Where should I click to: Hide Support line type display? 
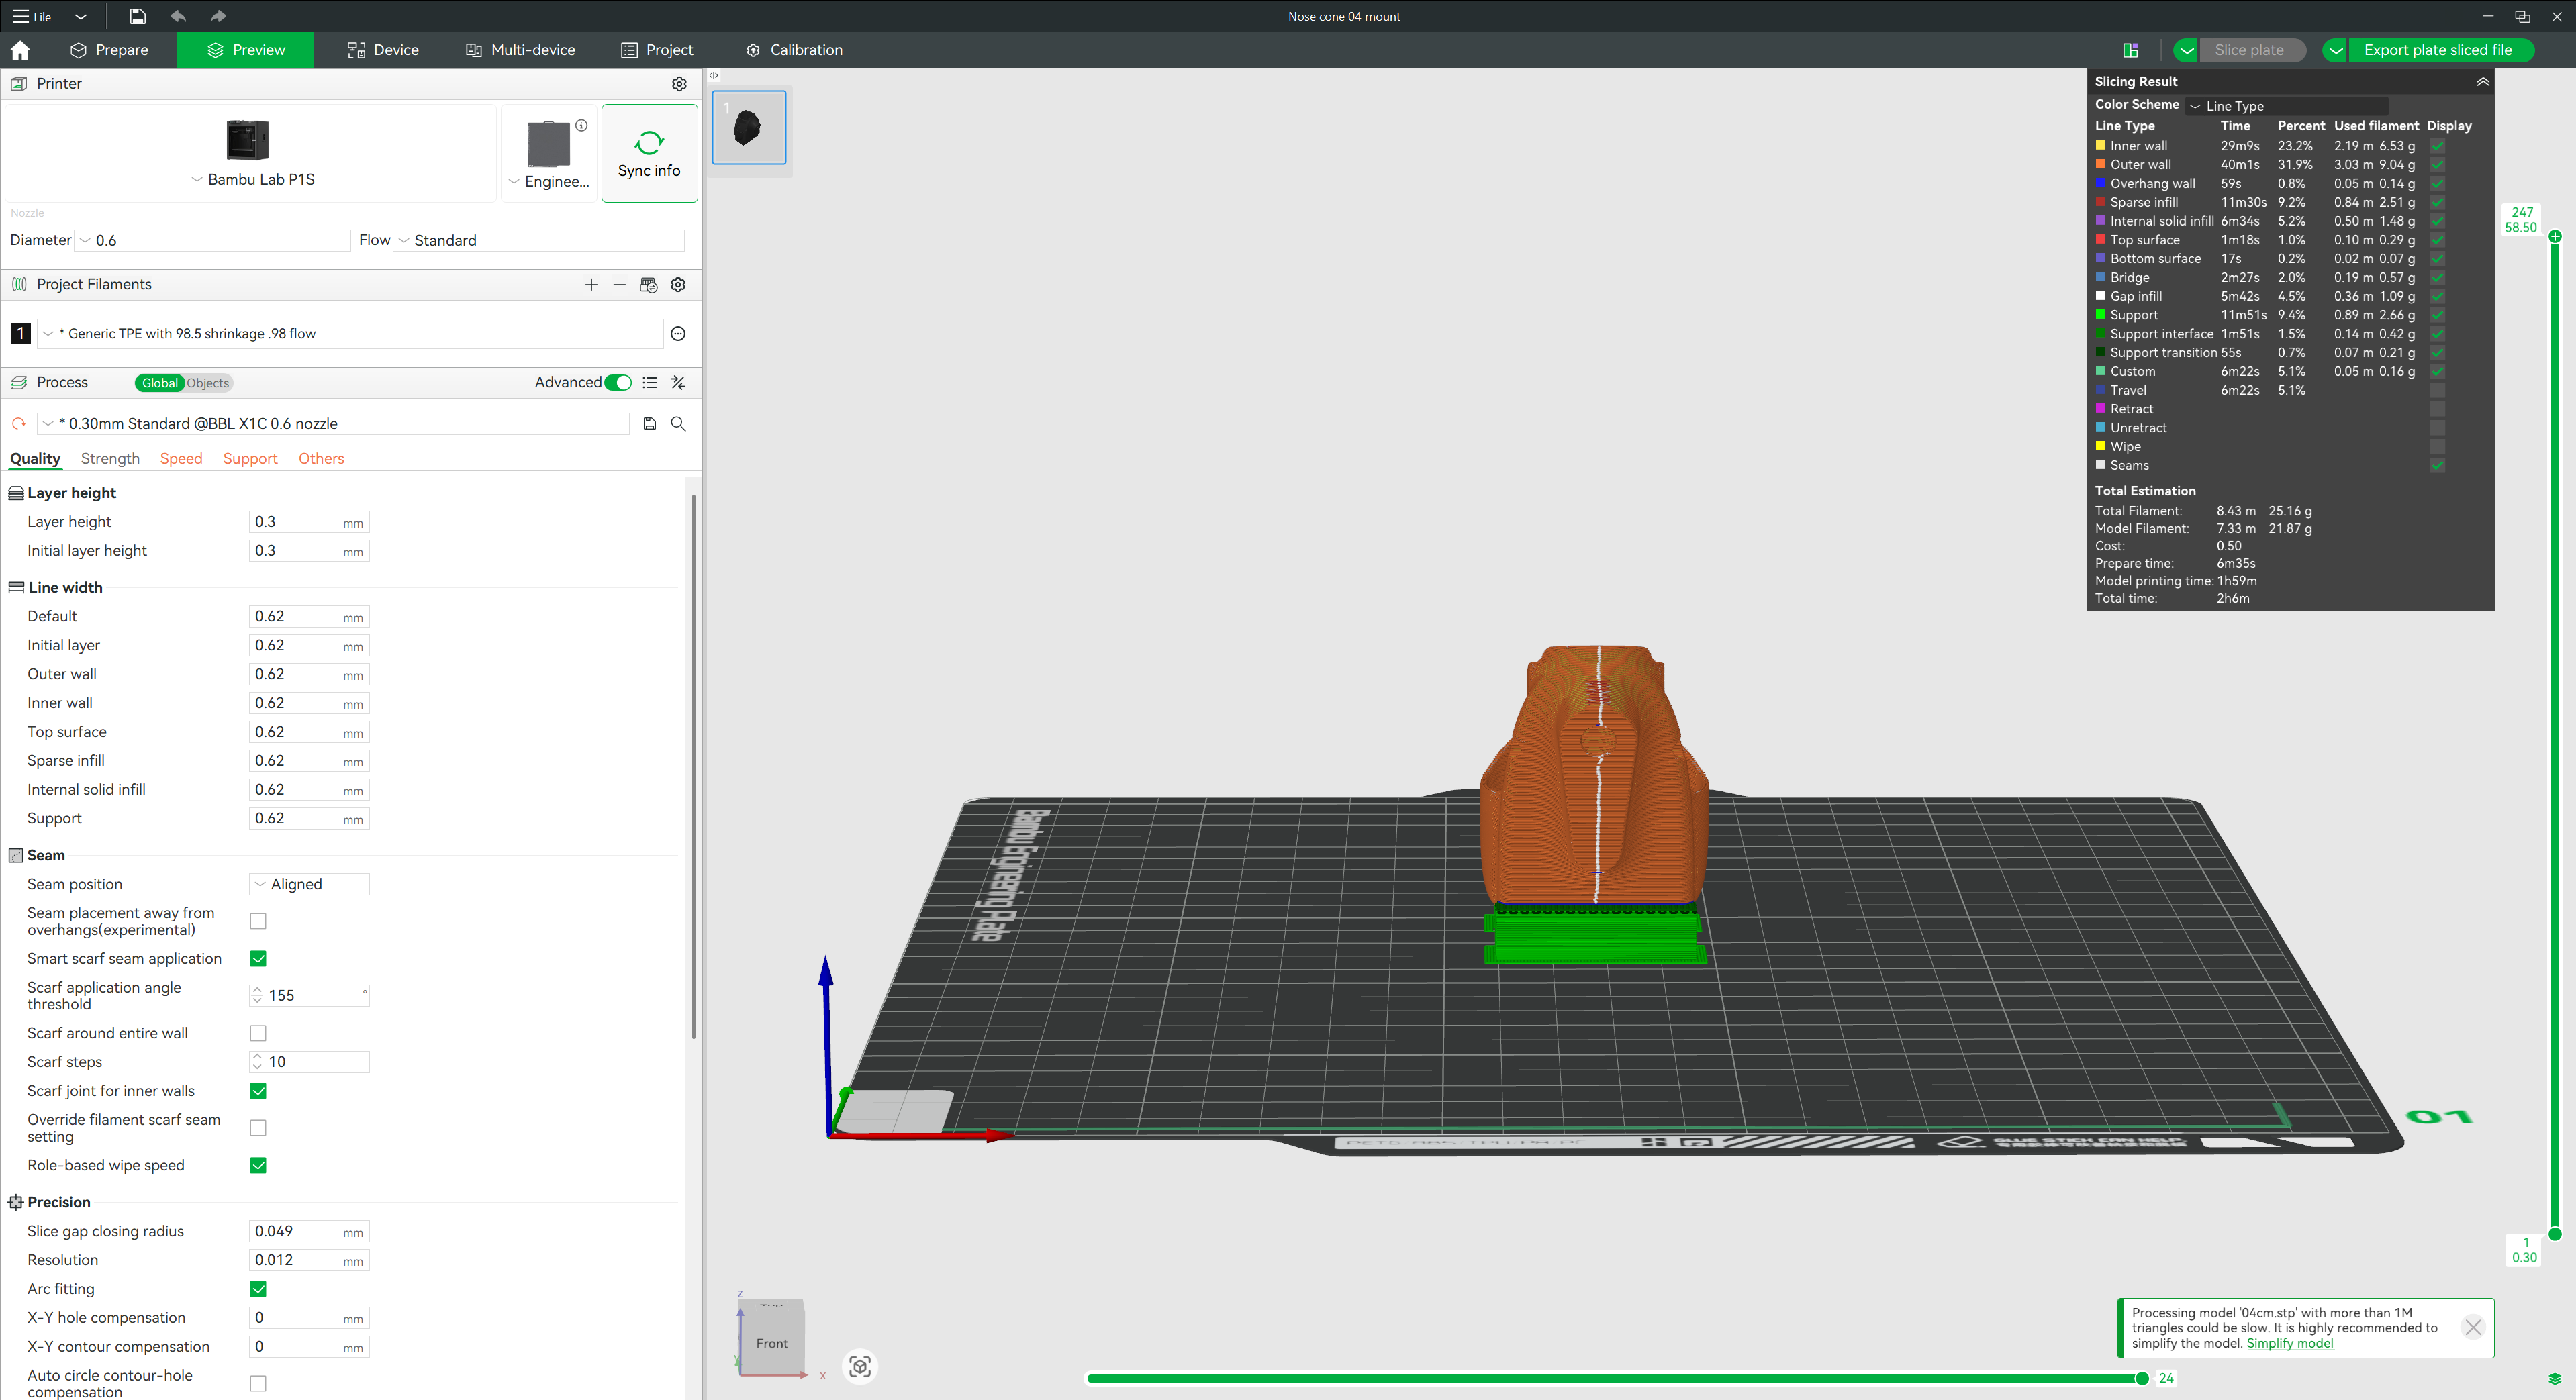(2437, 315)
